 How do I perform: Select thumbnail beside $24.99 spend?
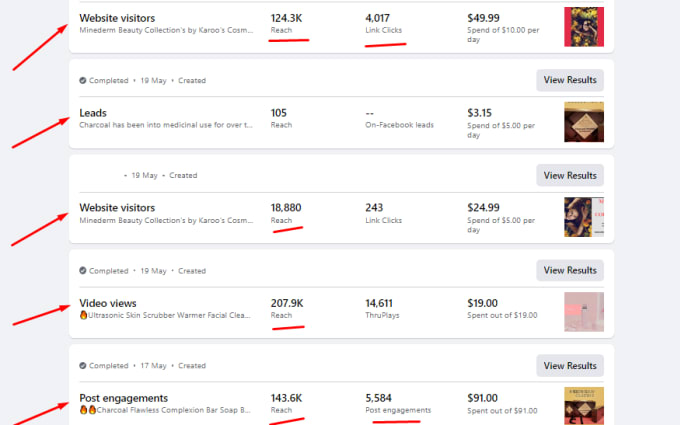point(584,217)
